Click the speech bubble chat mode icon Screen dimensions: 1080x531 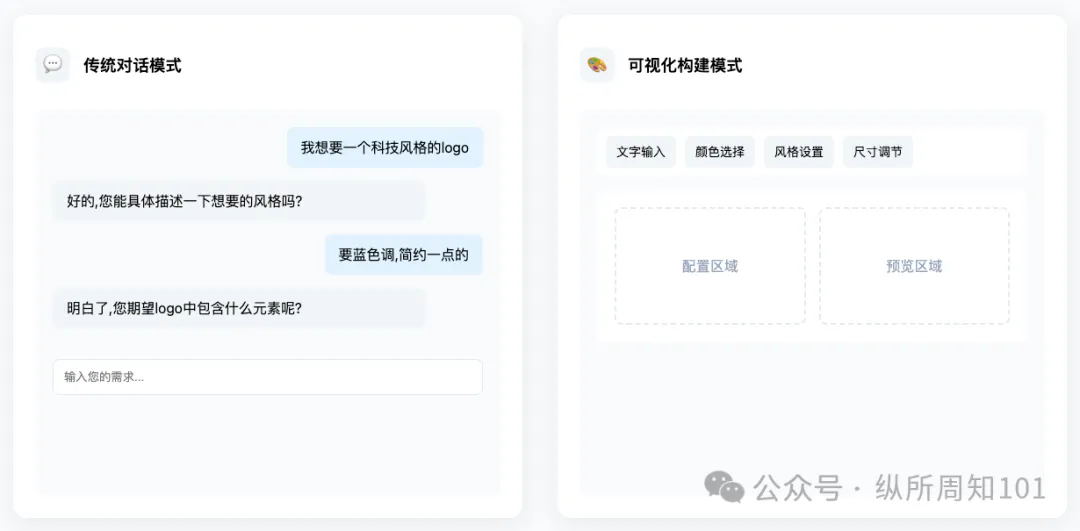[52, 65]
